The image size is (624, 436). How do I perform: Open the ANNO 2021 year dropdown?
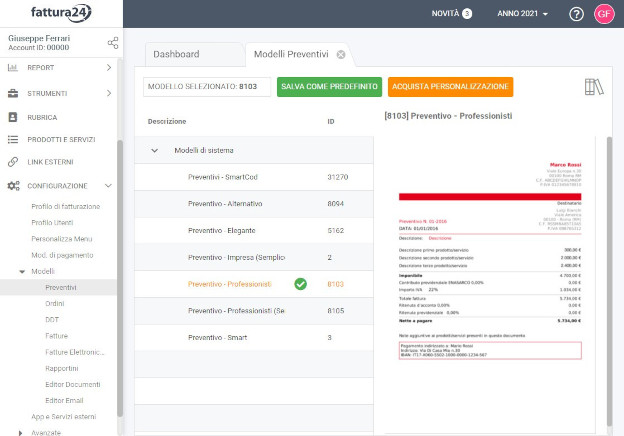coord(522,14)
